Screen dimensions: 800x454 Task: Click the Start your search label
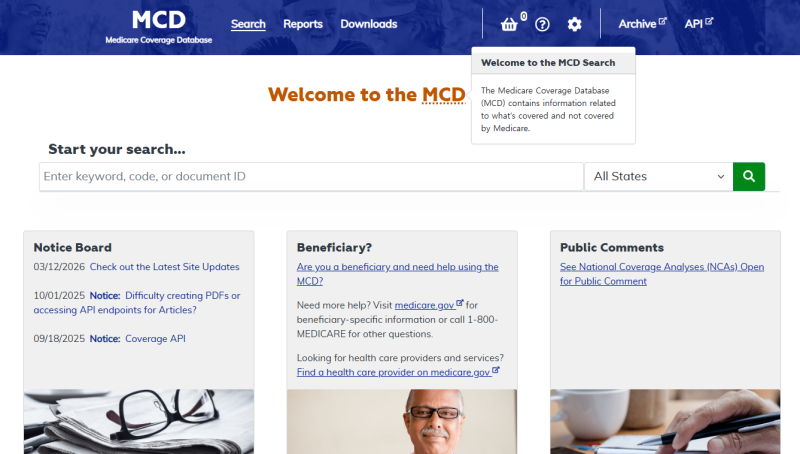[117, 149]
